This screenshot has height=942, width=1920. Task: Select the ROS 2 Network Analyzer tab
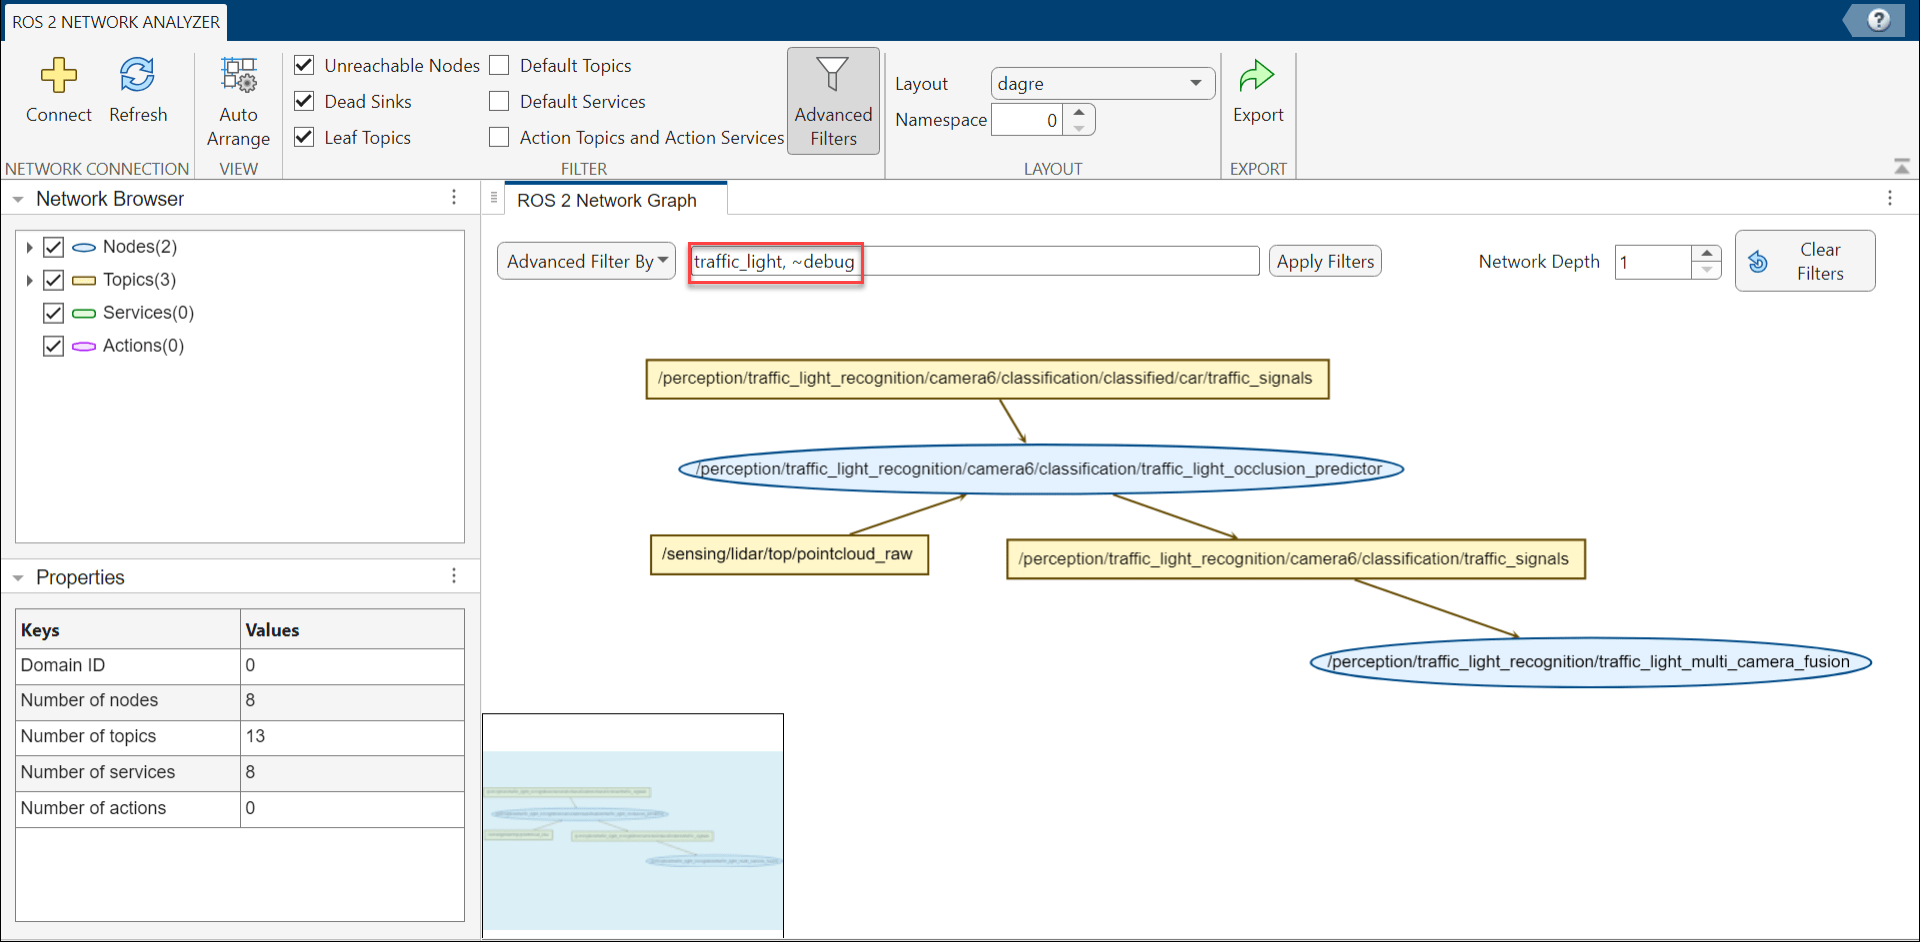coord(115,22)
